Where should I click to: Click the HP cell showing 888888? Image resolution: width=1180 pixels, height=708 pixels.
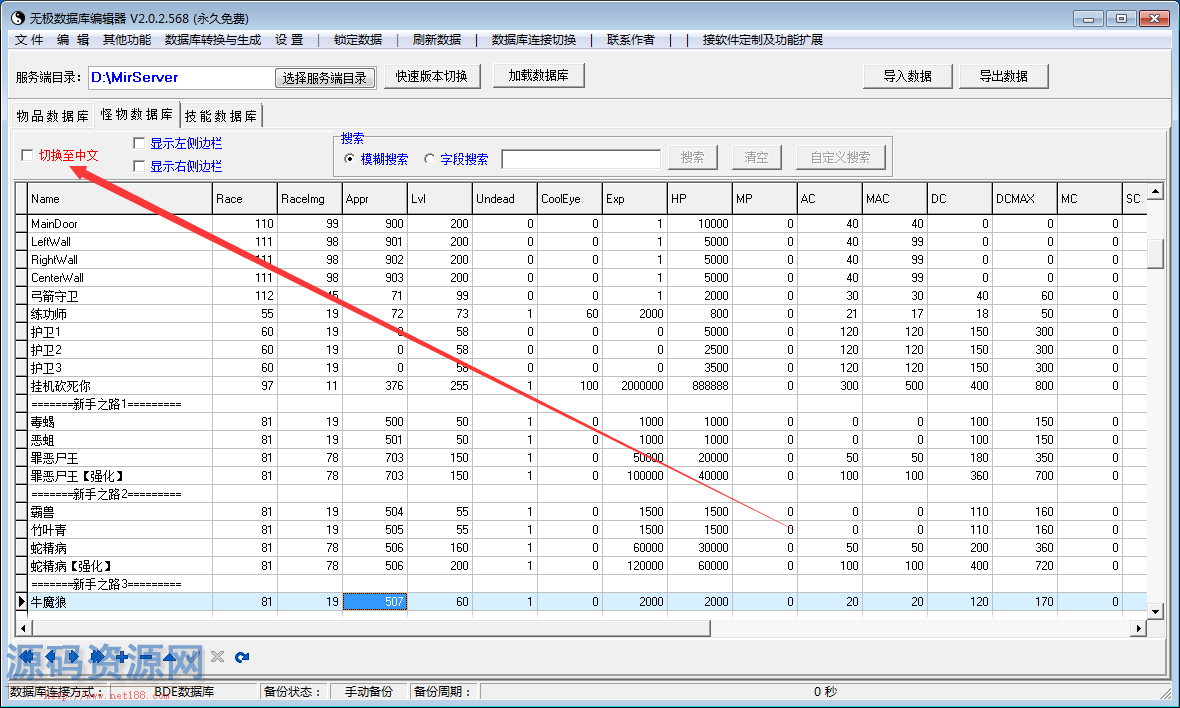coord(699,386)
